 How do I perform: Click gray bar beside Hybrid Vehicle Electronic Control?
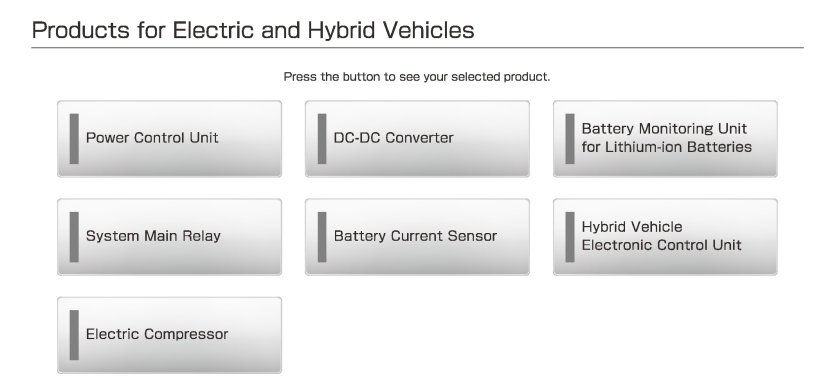coord(570,237)
